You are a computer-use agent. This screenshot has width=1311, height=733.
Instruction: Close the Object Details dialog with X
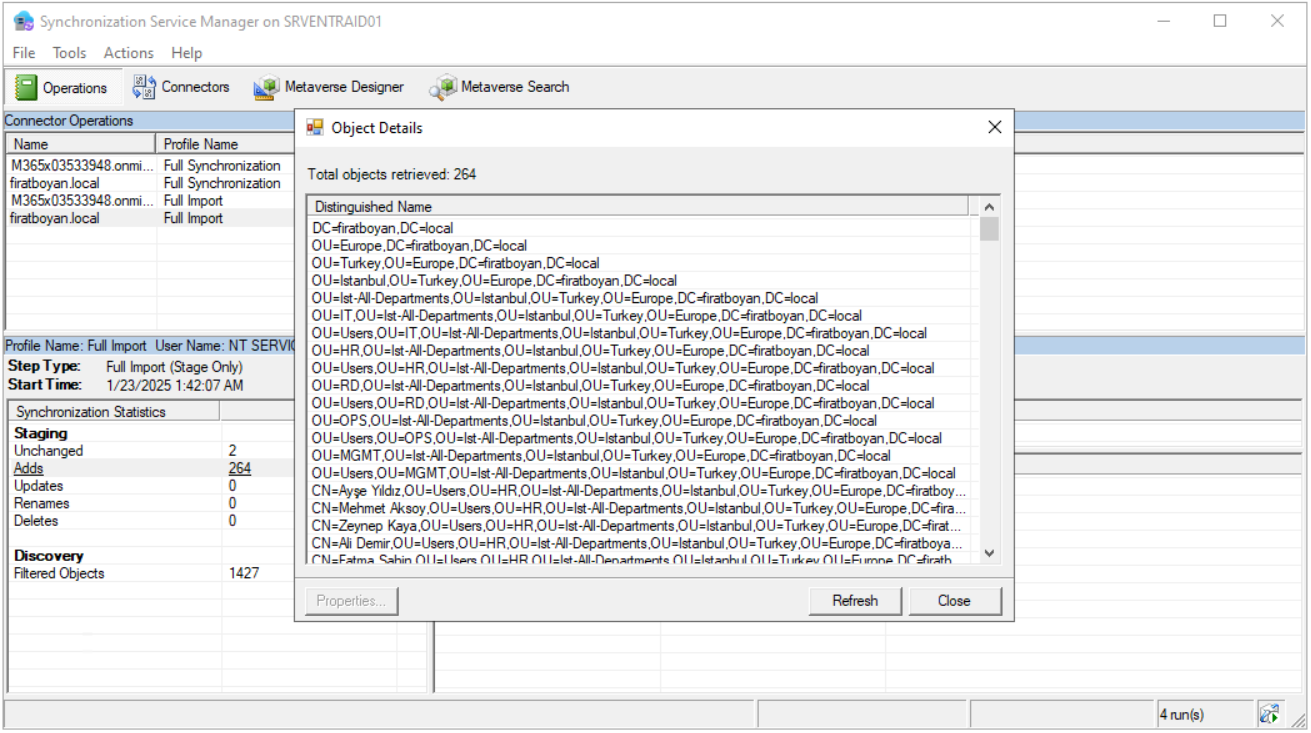pyautogui.click(x=994, y=127)
